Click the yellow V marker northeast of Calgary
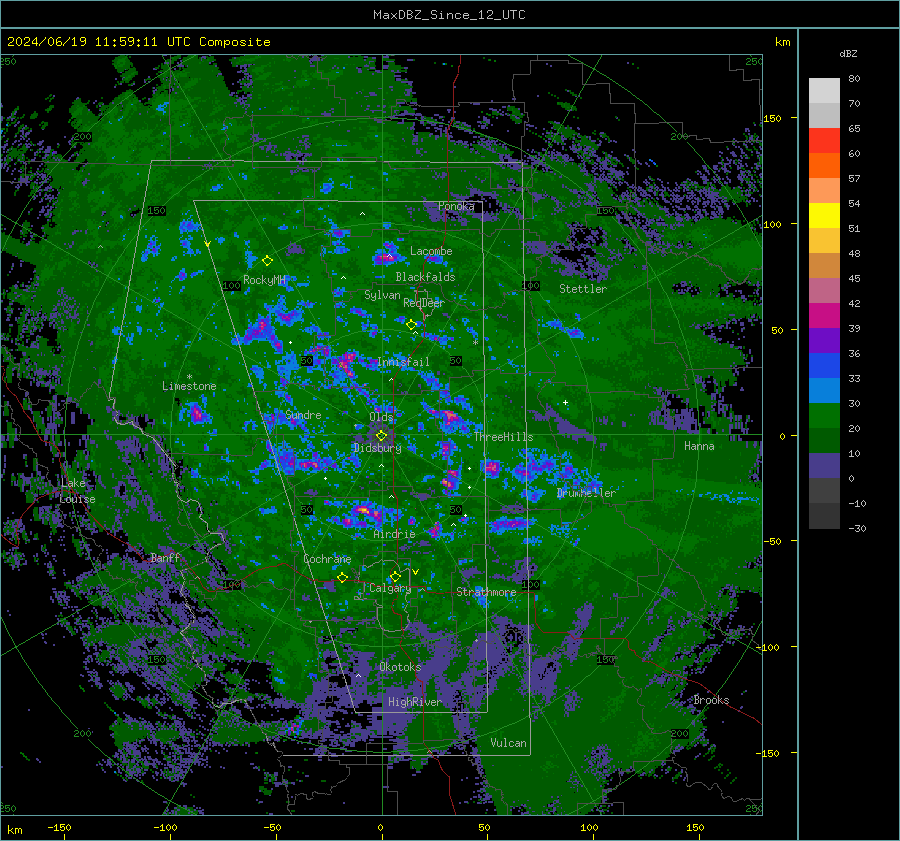Viewport: 900px width, 841px height. (x=415, y=572)
